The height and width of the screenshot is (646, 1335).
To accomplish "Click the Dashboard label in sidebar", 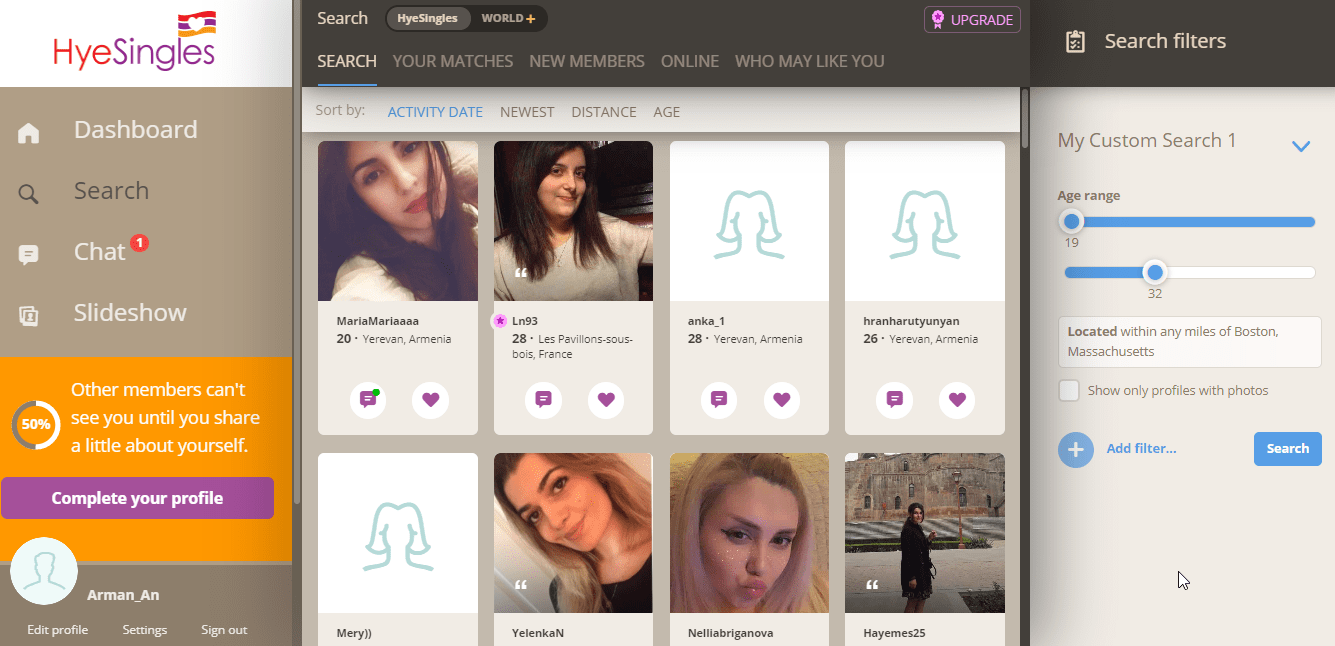I will [x=136, y=130].
